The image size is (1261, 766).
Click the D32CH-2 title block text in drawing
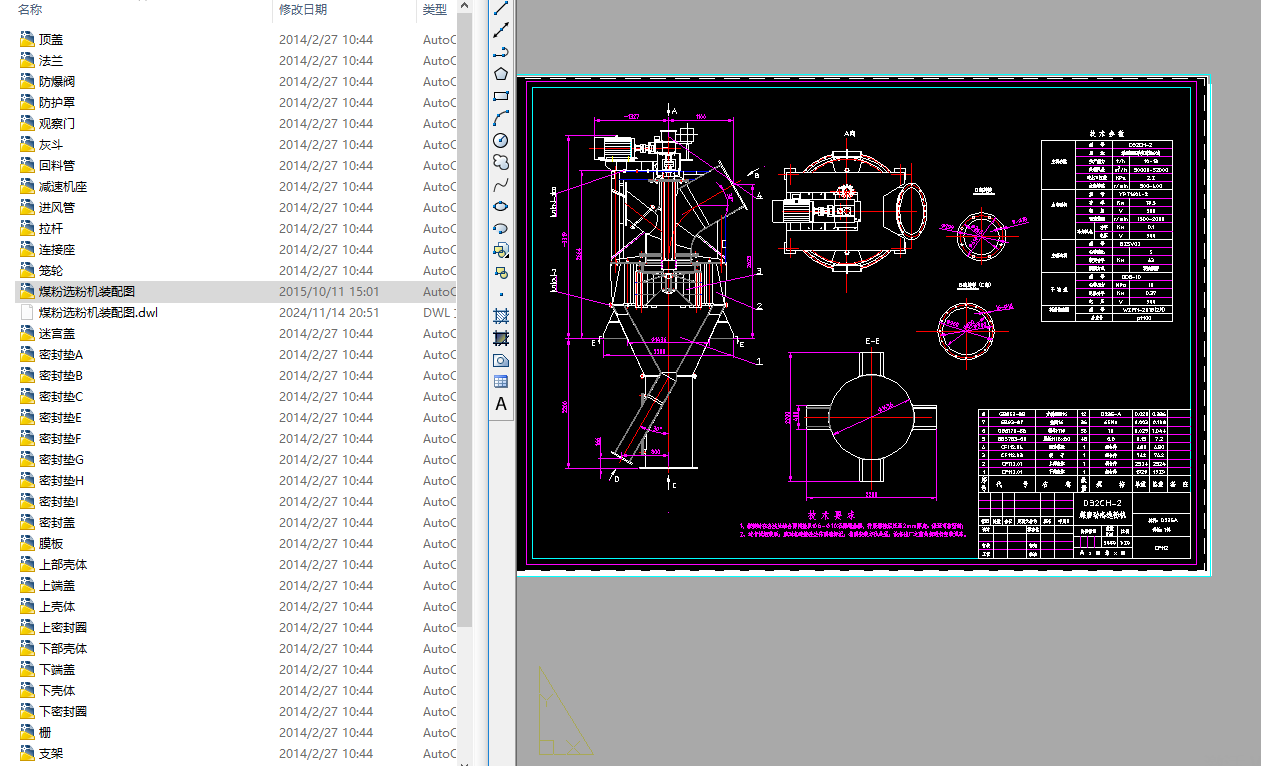[1103, 503]
